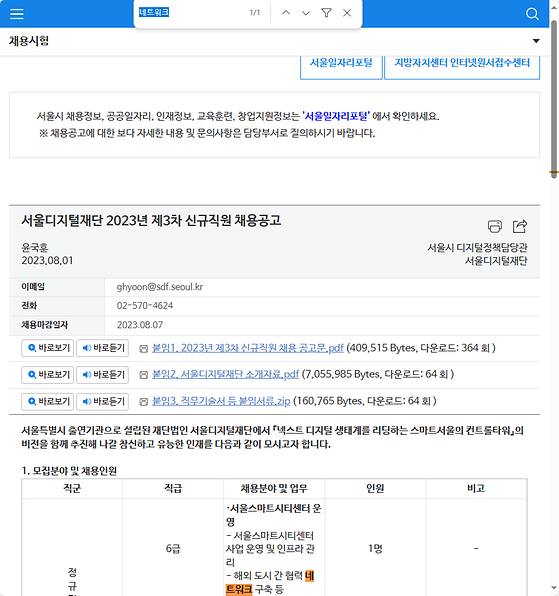The height and width of the screenshot is (596, 559).
Task: Click 바로듣기 for 붙임3 zip file
Action: click(x=102, y=401)
